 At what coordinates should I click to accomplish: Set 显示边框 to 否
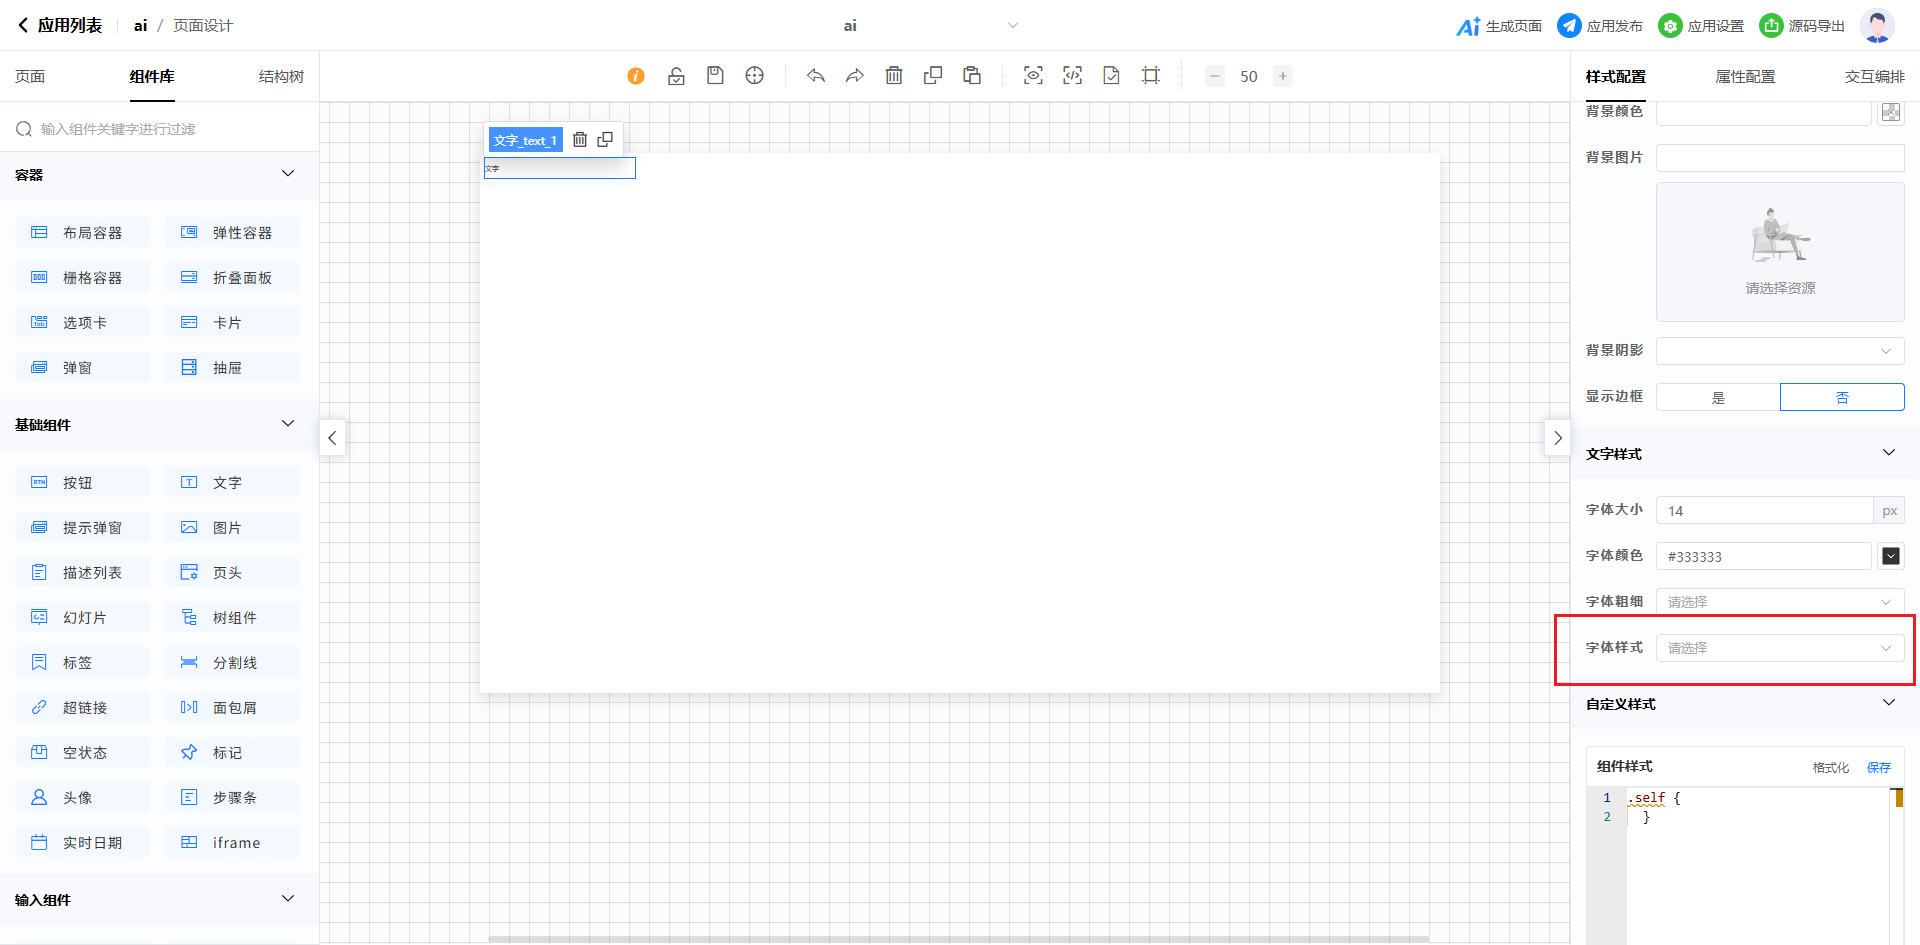pyautogui.click(x=1841, y=397)
